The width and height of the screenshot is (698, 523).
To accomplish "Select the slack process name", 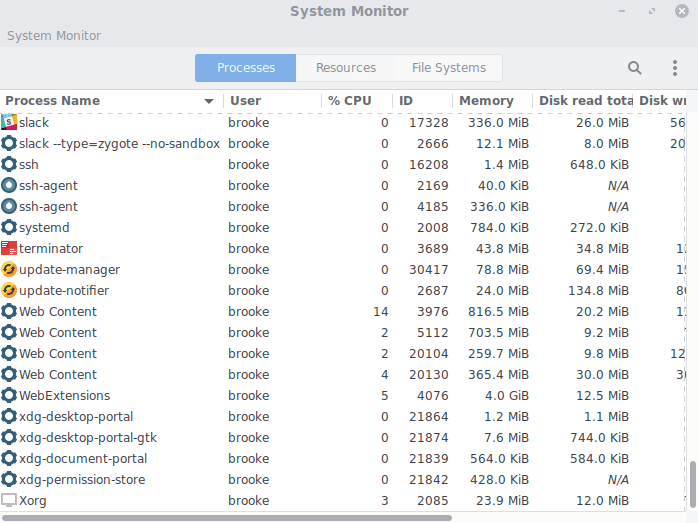I will point(34,122).
